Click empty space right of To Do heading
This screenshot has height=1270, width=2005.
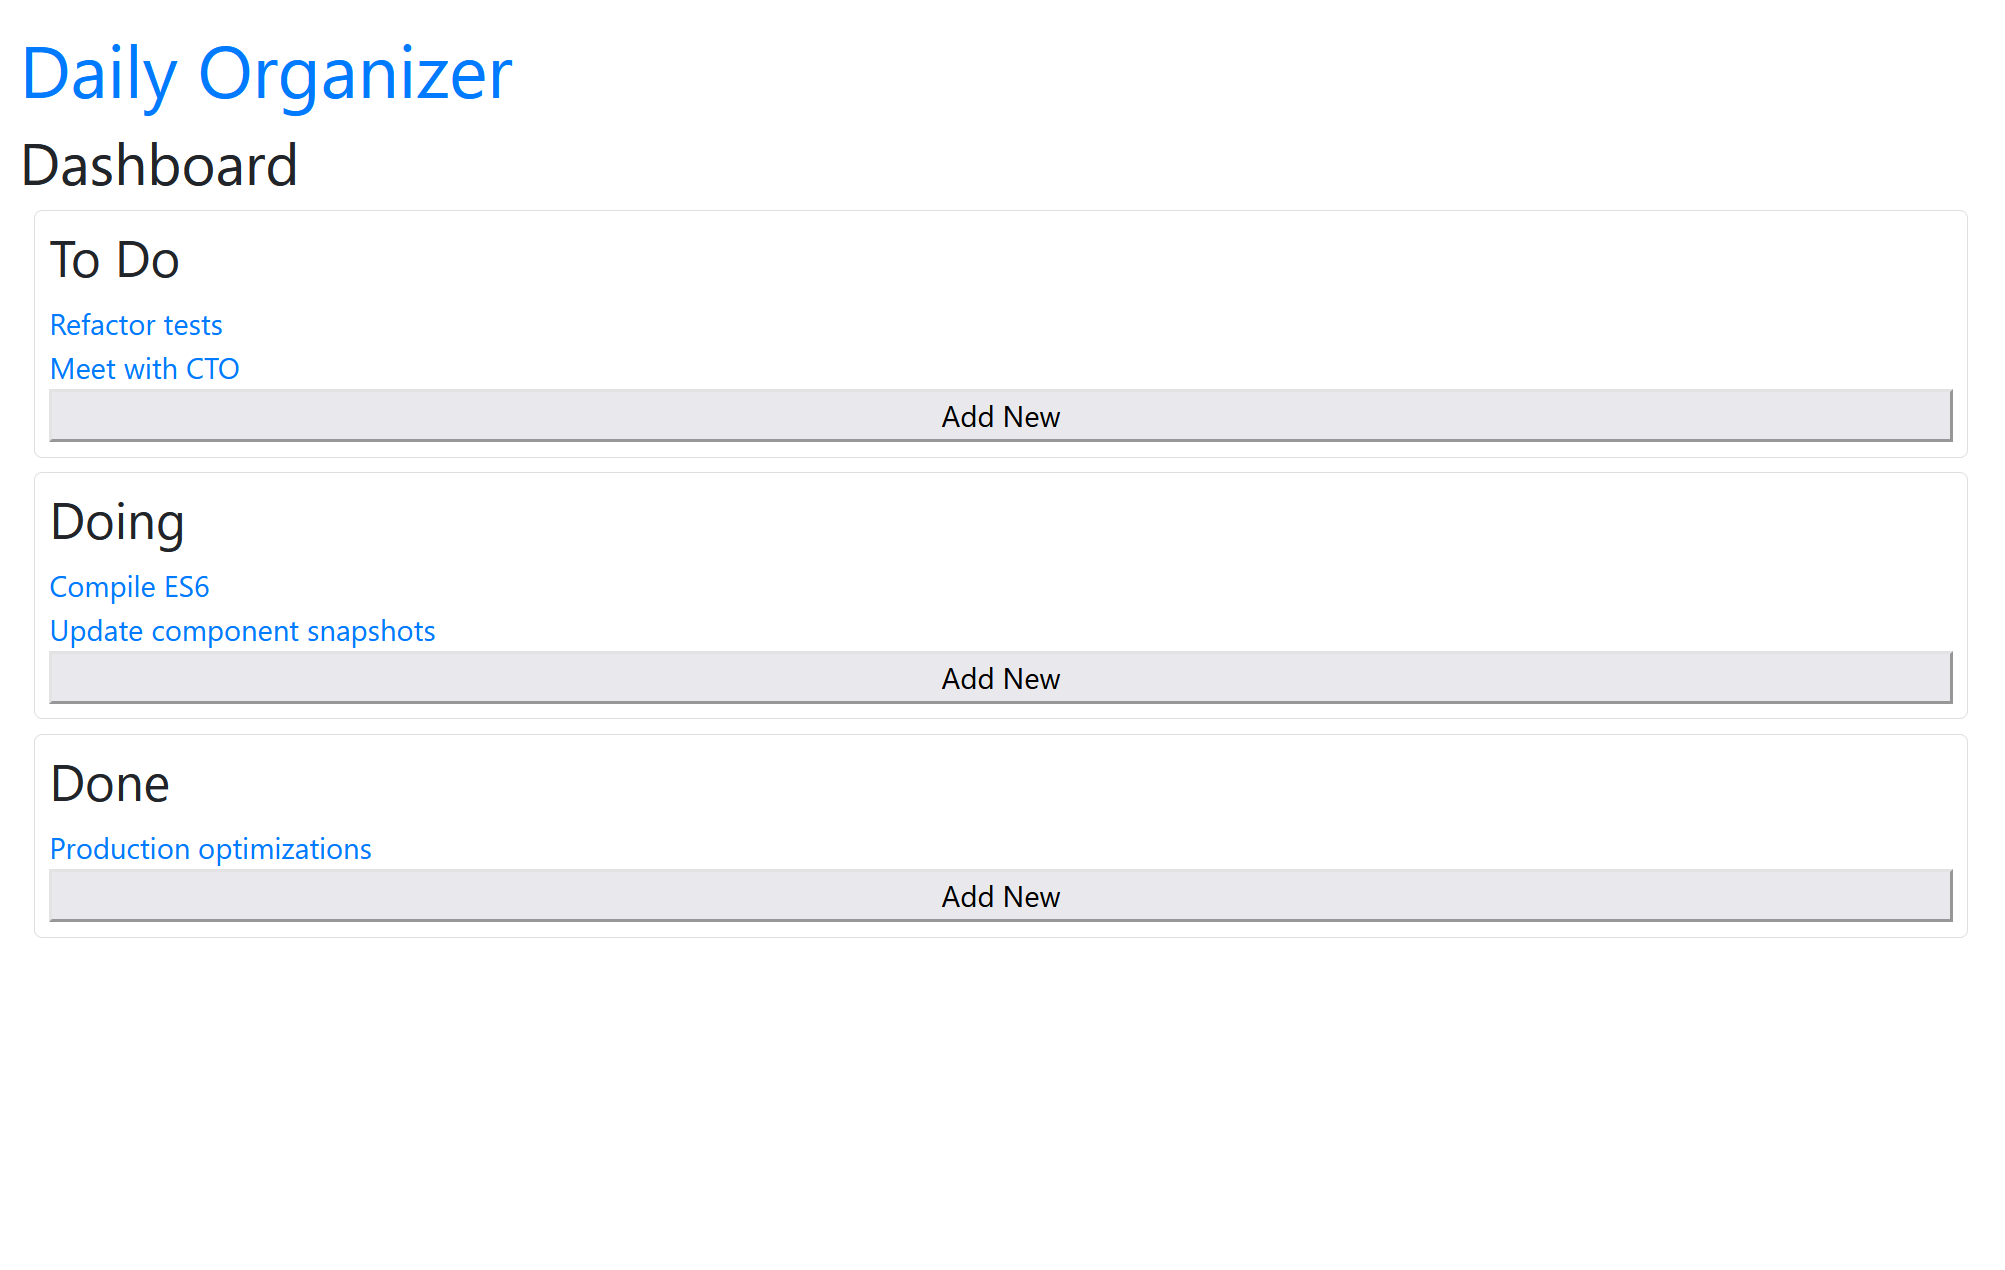(1000, 261)
